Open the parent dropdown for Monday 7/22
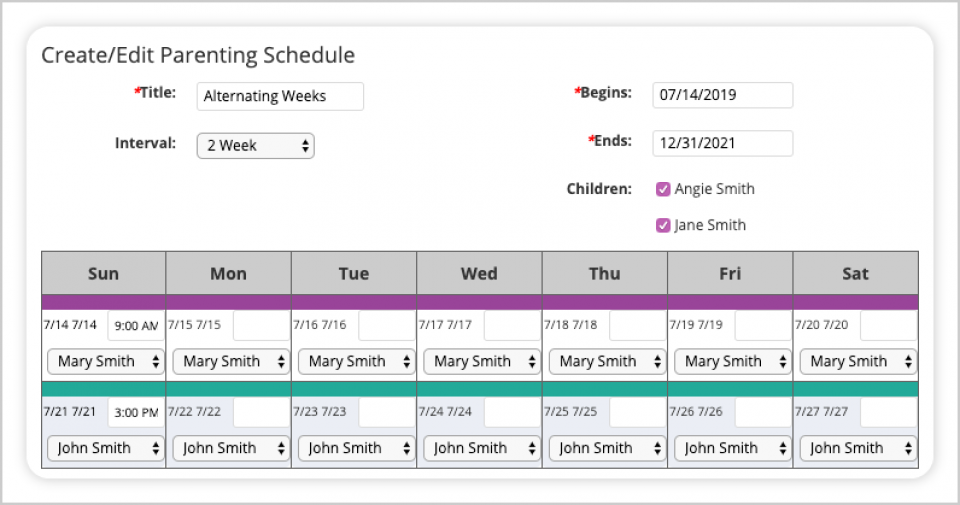The width and height of the screenshot is (960, 505). (x=231, y=448)
